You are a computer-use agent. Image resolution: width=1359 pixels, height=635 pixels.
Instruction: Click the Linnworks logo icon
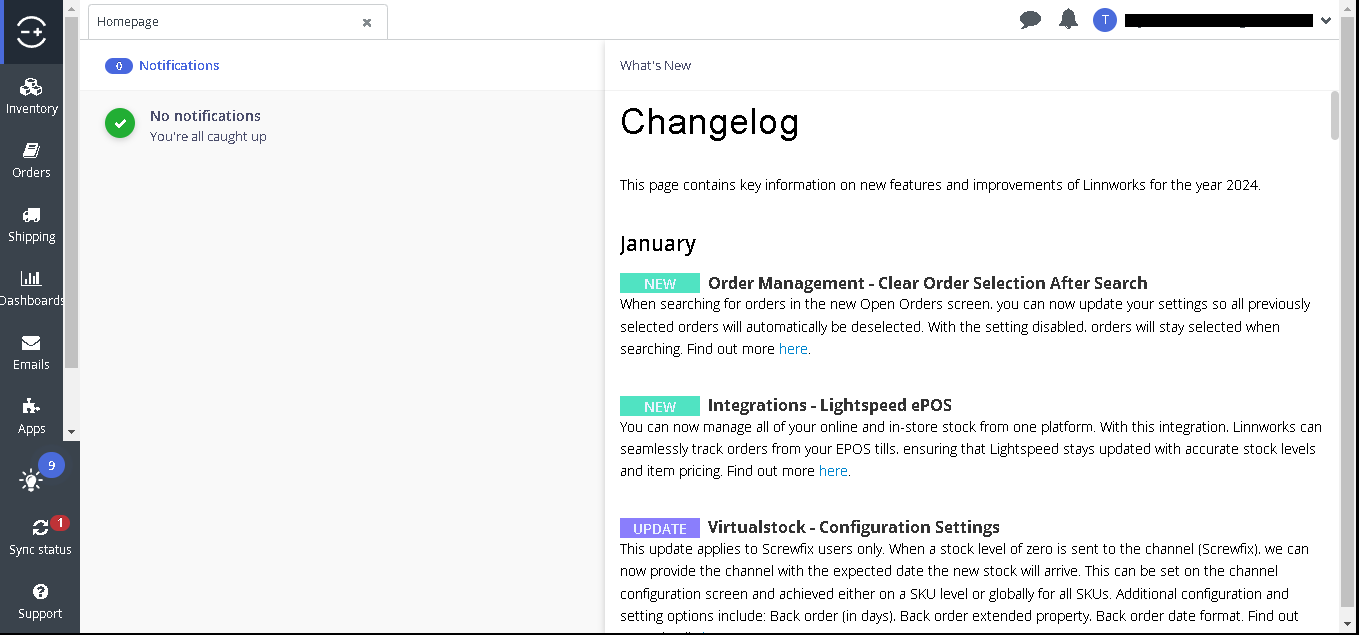pyautogui.click(x=32, y=32)
